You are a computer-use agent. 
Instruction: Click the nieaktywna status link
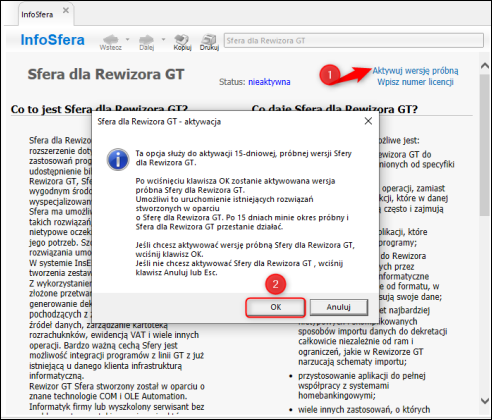(x=269, y=82)
